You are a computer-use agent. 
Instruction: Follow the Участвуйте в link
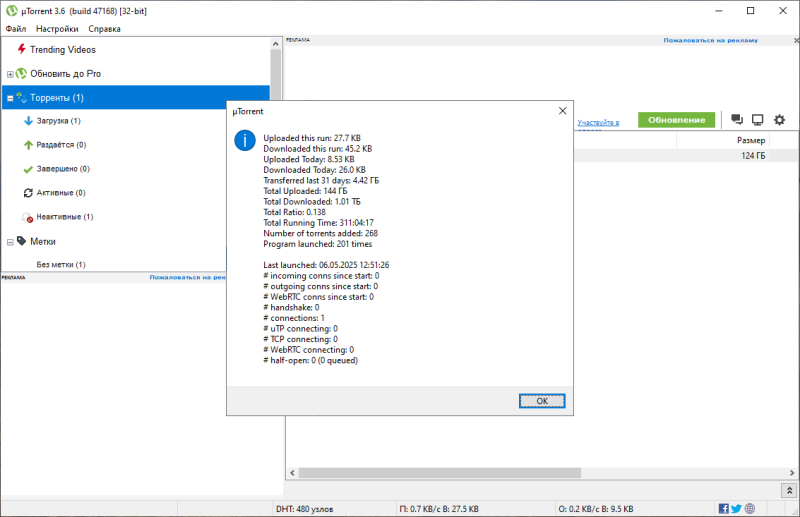[598, 122]
